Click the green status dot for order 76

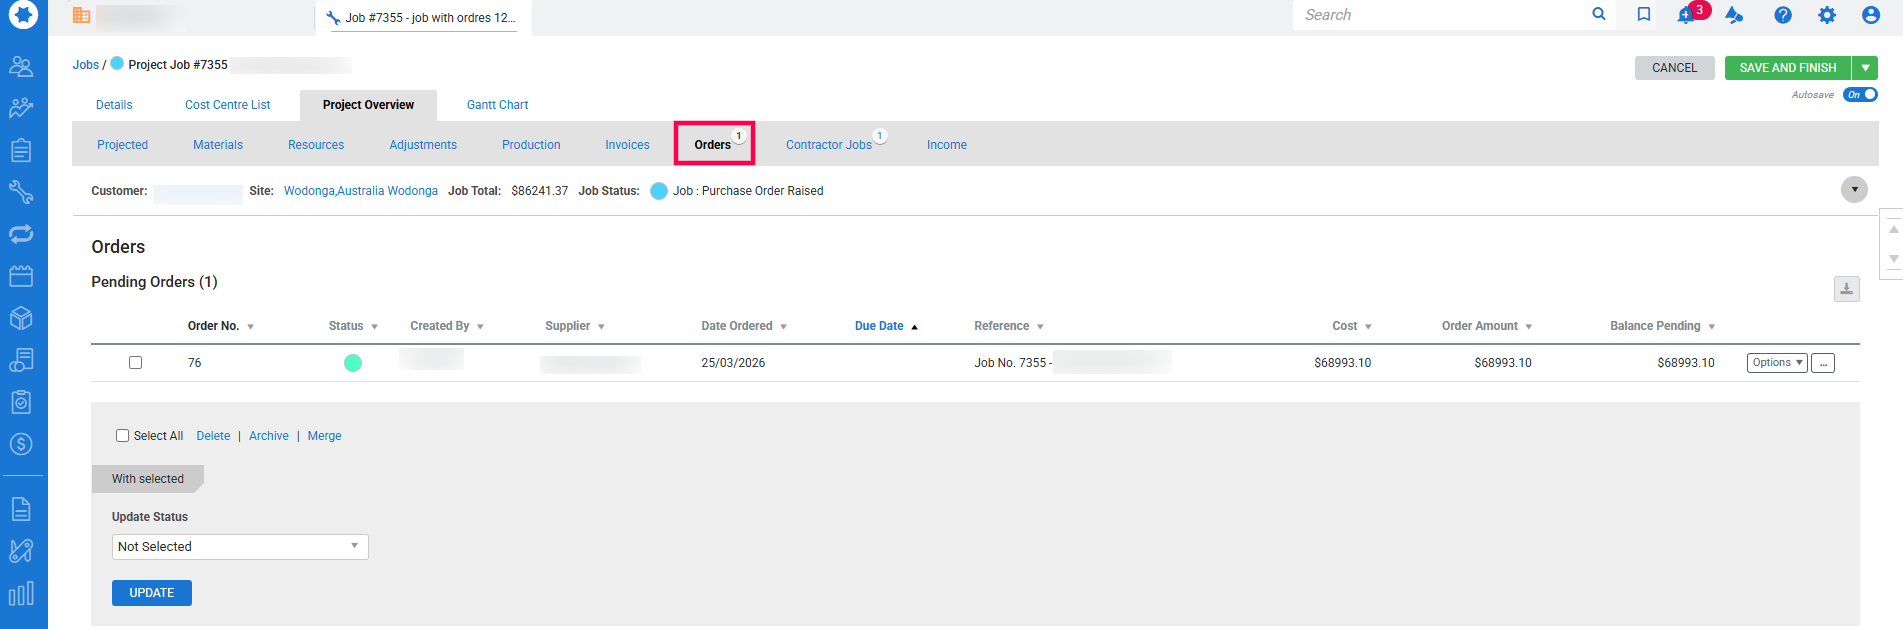pos(353,363)
